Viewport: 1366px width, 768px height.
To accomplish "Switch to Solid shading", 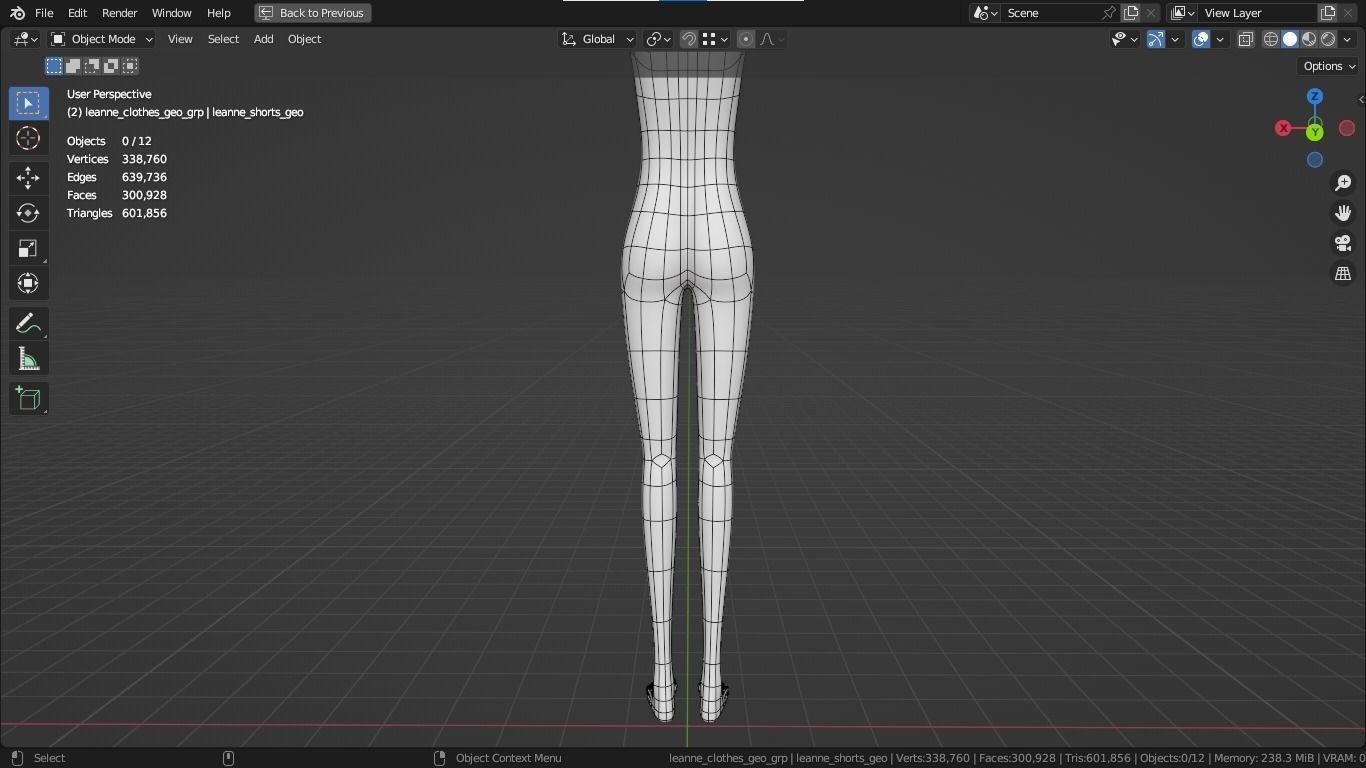I will (1290, 39).
